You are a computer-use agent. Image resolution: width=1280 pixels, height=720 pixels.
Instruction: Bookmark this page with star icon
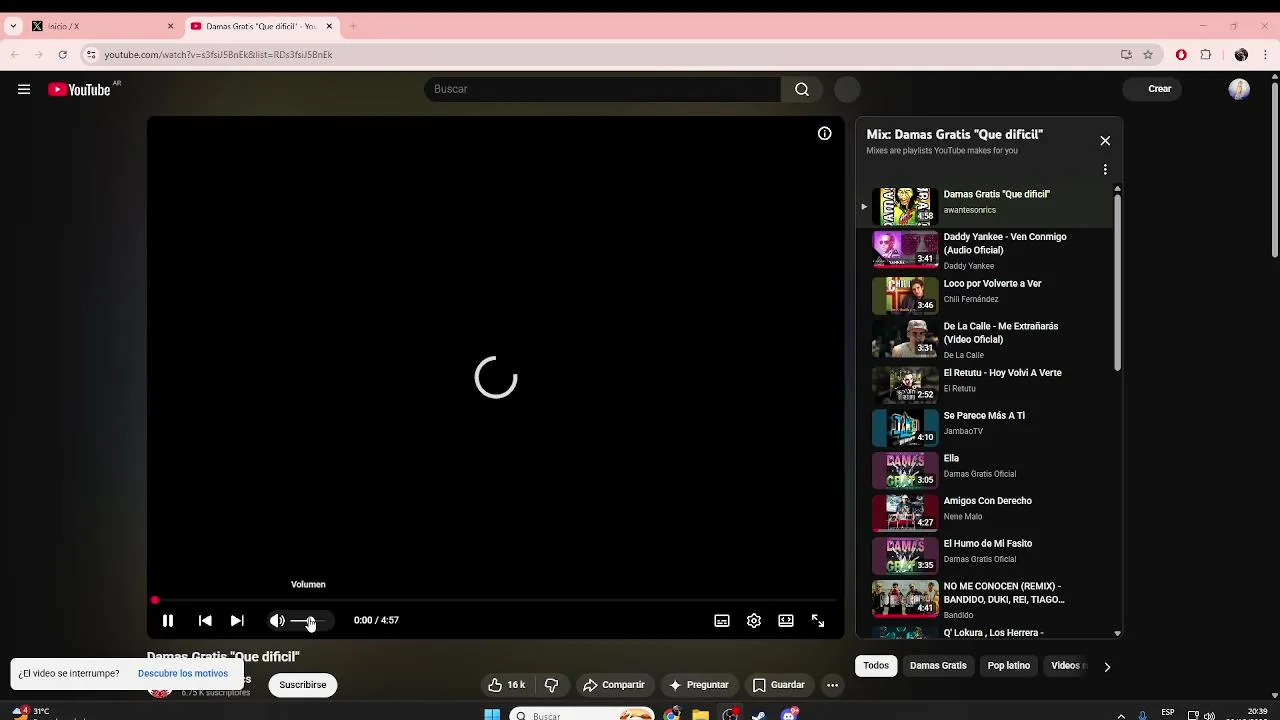click(1148, 55)
